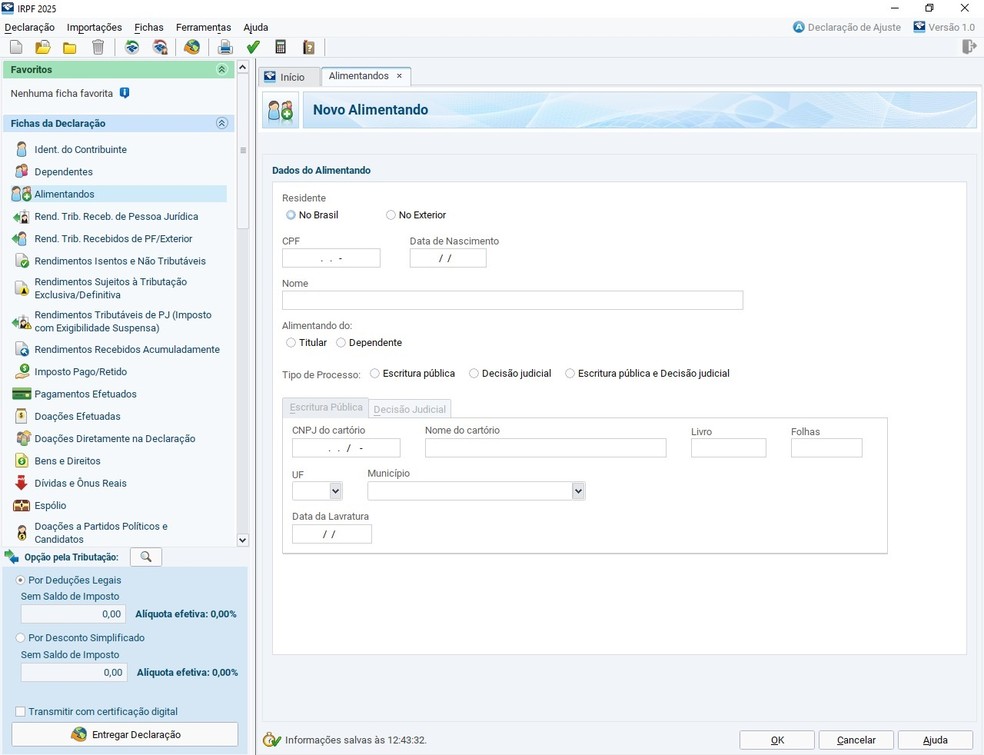Screen dimensions: 984x755
Task: Click the globe transmit icon in toolbar
Action: pos(192,47)
